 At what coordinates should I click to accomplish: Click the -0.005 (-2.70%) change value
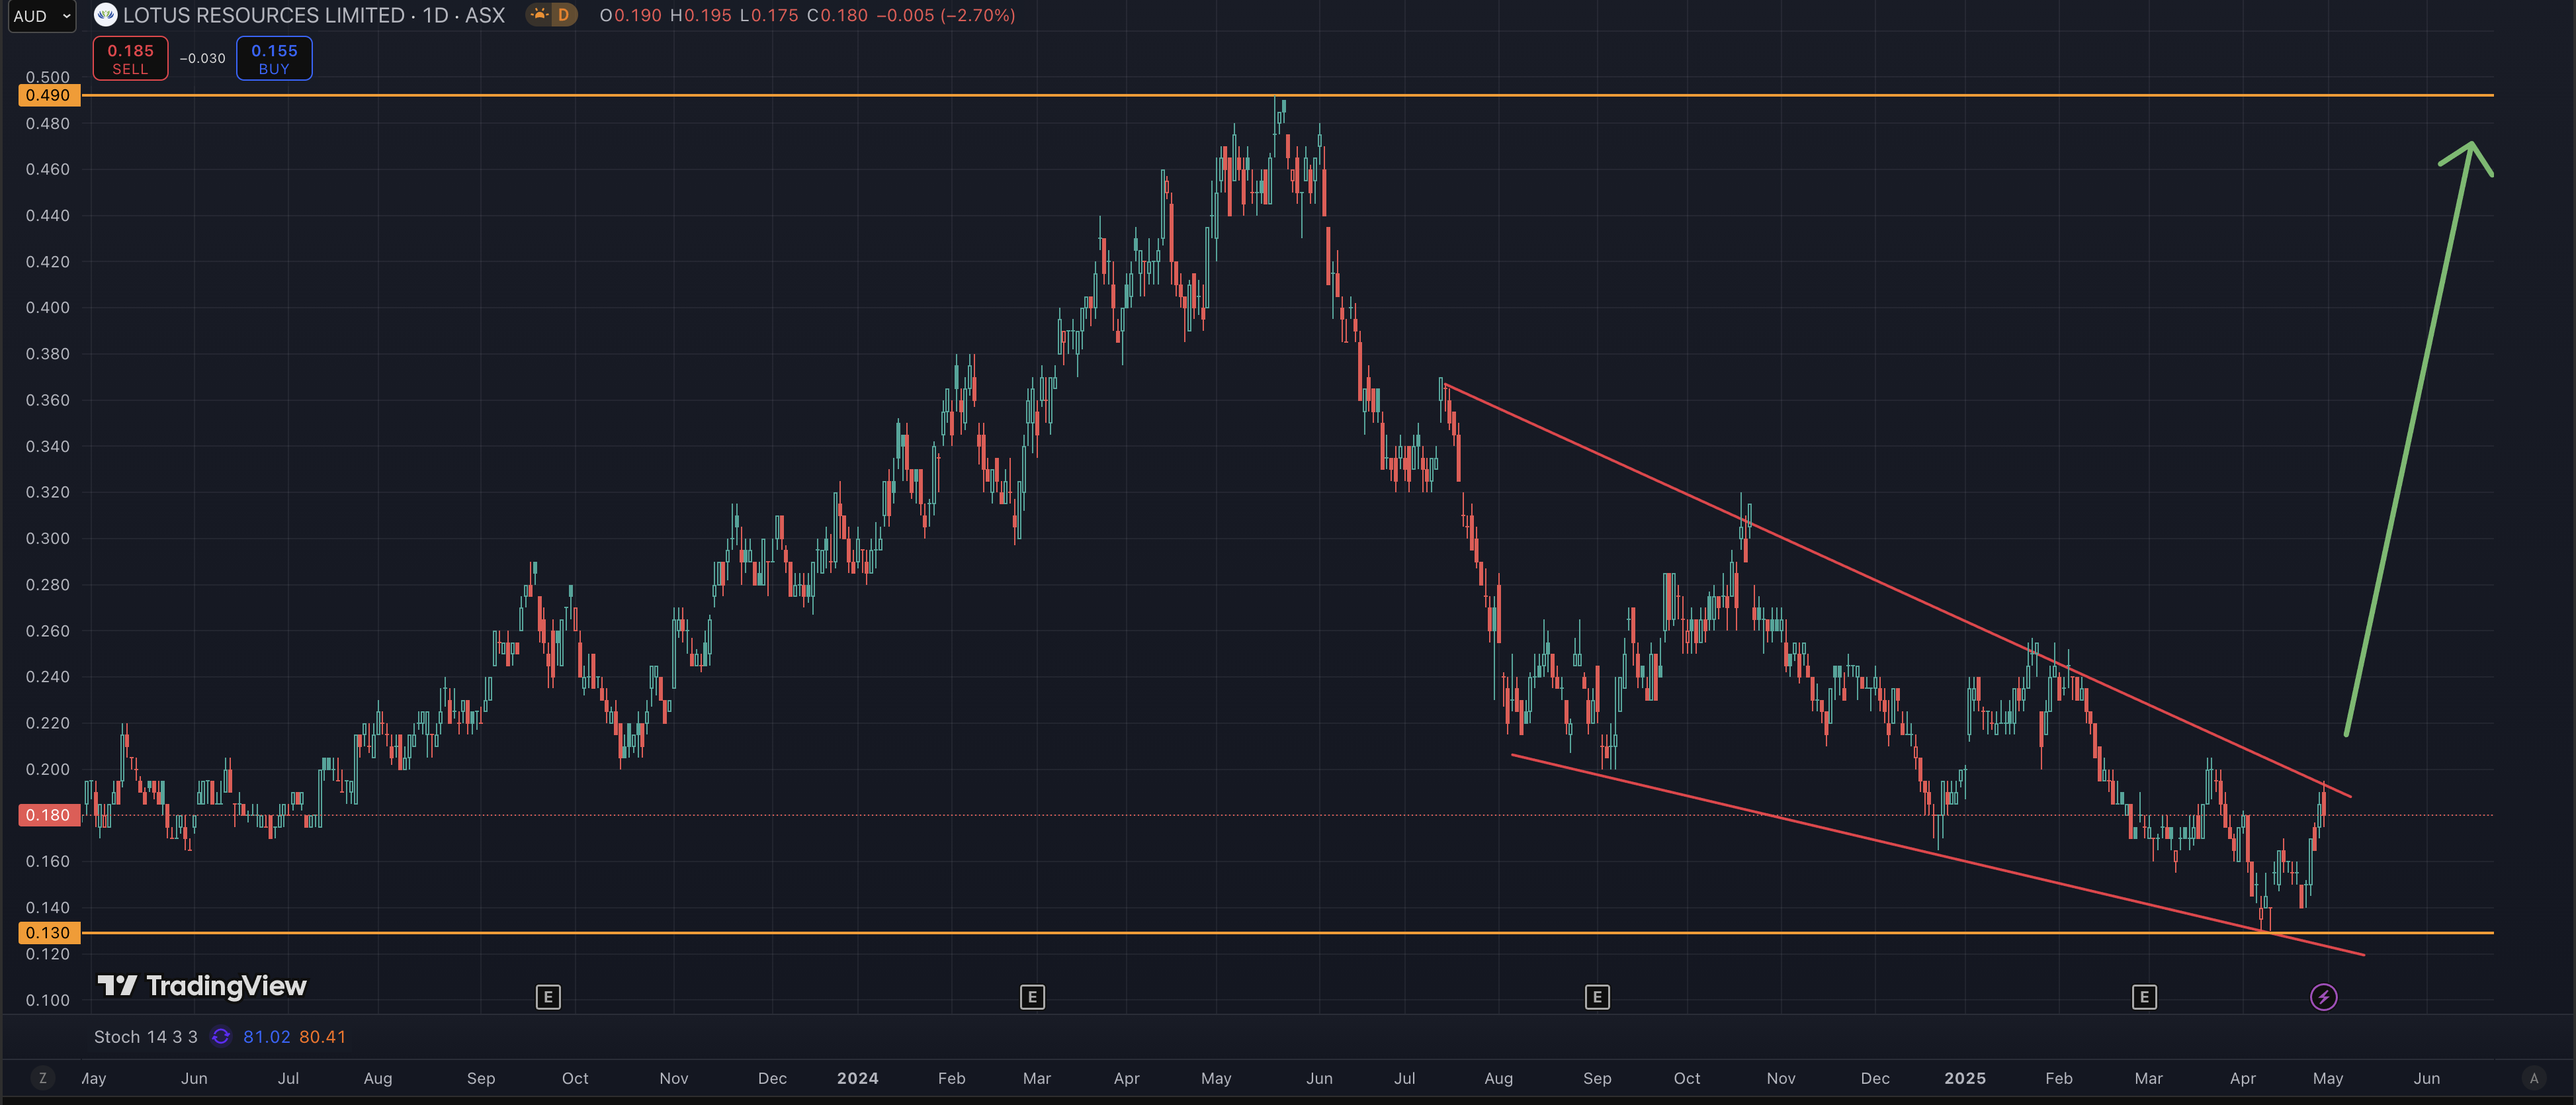(945, 15)
